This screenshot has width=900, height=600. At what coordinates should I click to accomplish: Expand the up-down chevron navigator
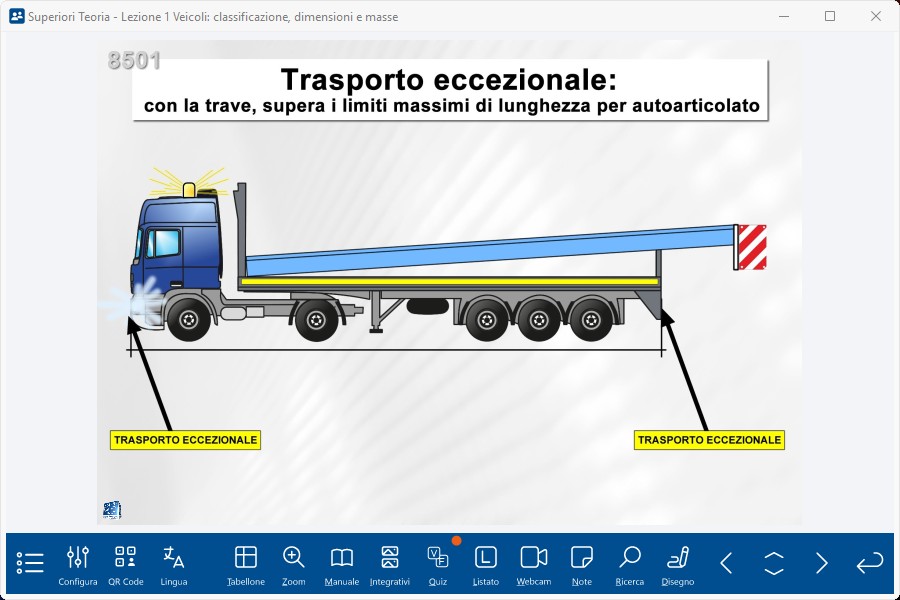774,563
